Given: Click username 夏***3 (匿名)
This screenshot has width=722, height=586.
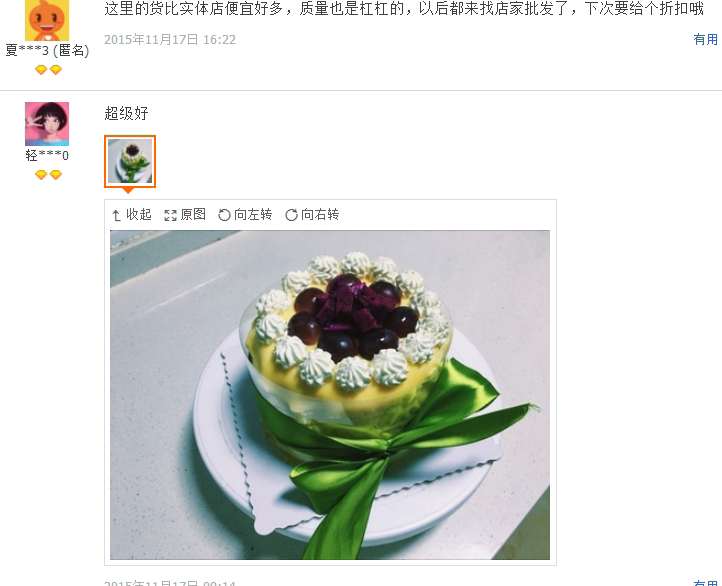Looking at the screenshot, I should [x=47, y=51].
